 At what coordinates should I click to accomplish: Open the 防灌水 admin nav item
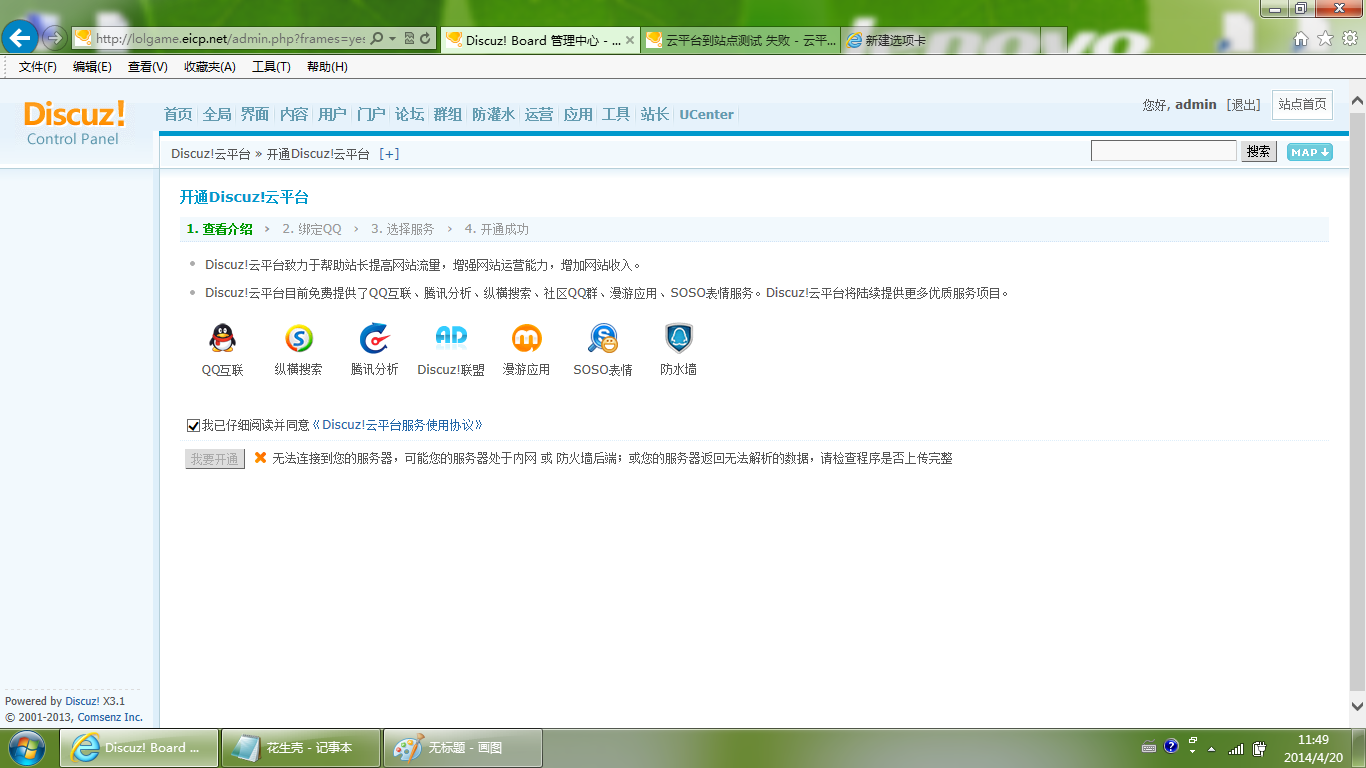pos(493,115)
